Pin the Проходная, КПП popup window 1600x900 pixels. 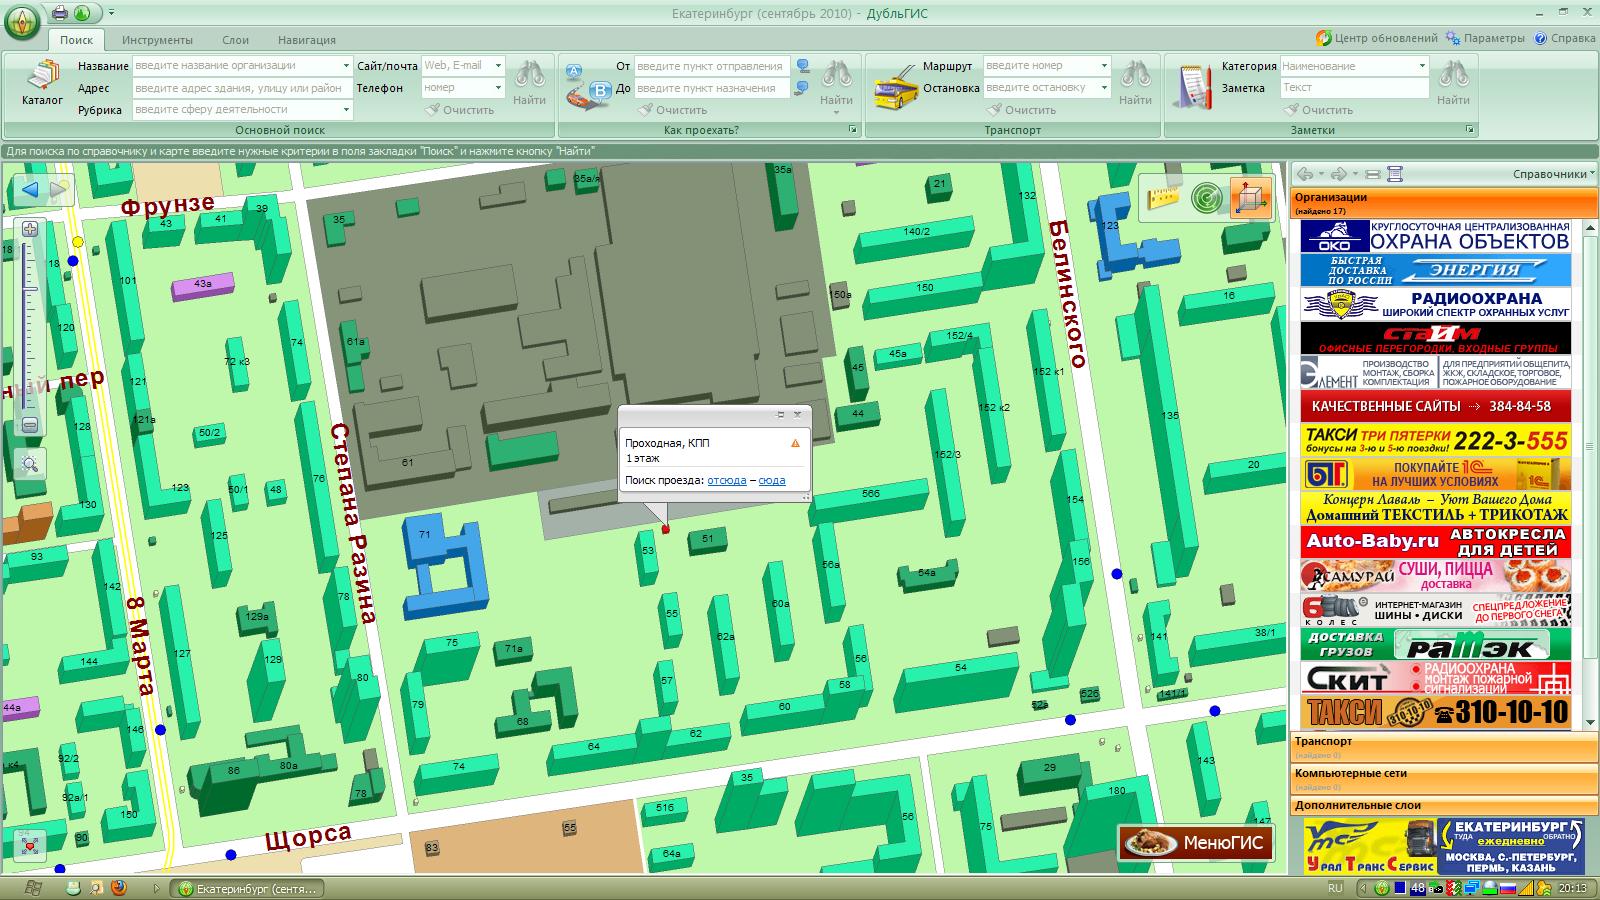click(x=781, y=414)
